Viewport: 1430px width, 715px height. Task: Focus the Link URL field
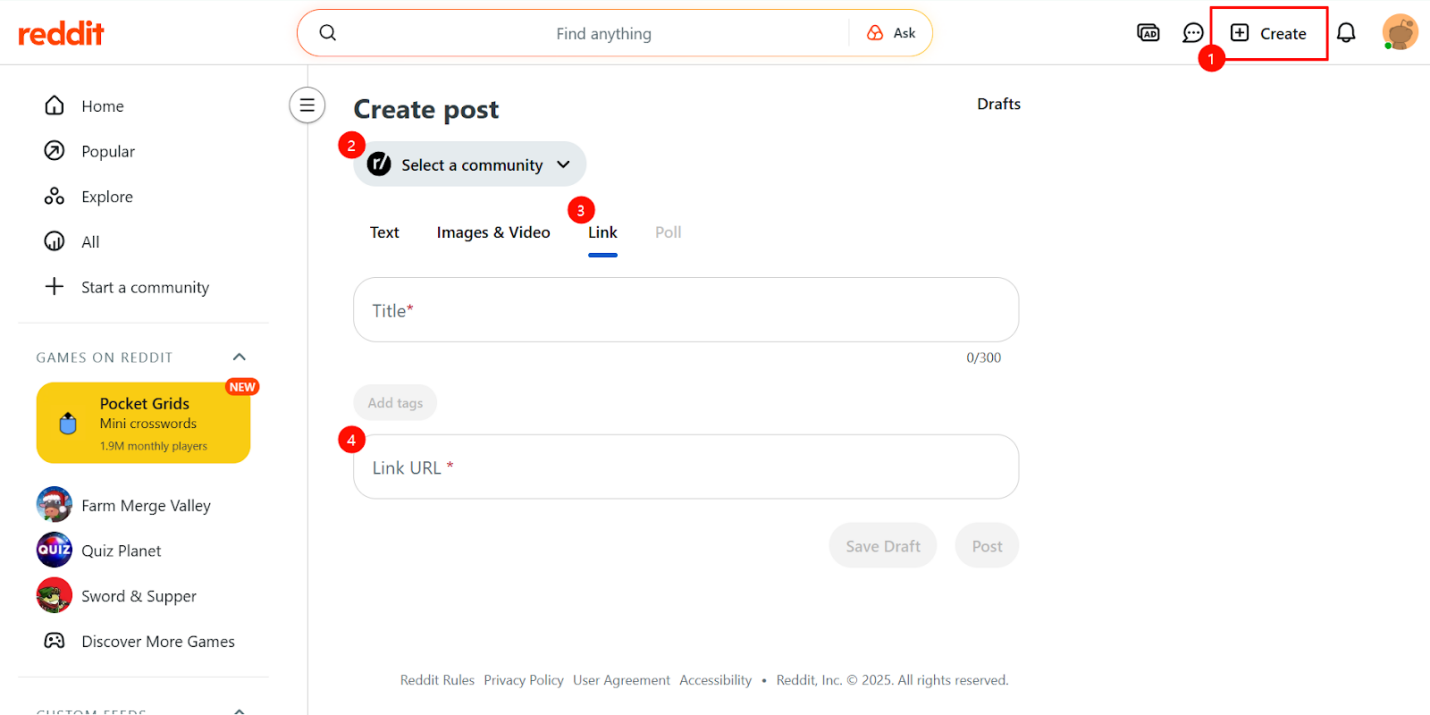[x=685, y=467]
